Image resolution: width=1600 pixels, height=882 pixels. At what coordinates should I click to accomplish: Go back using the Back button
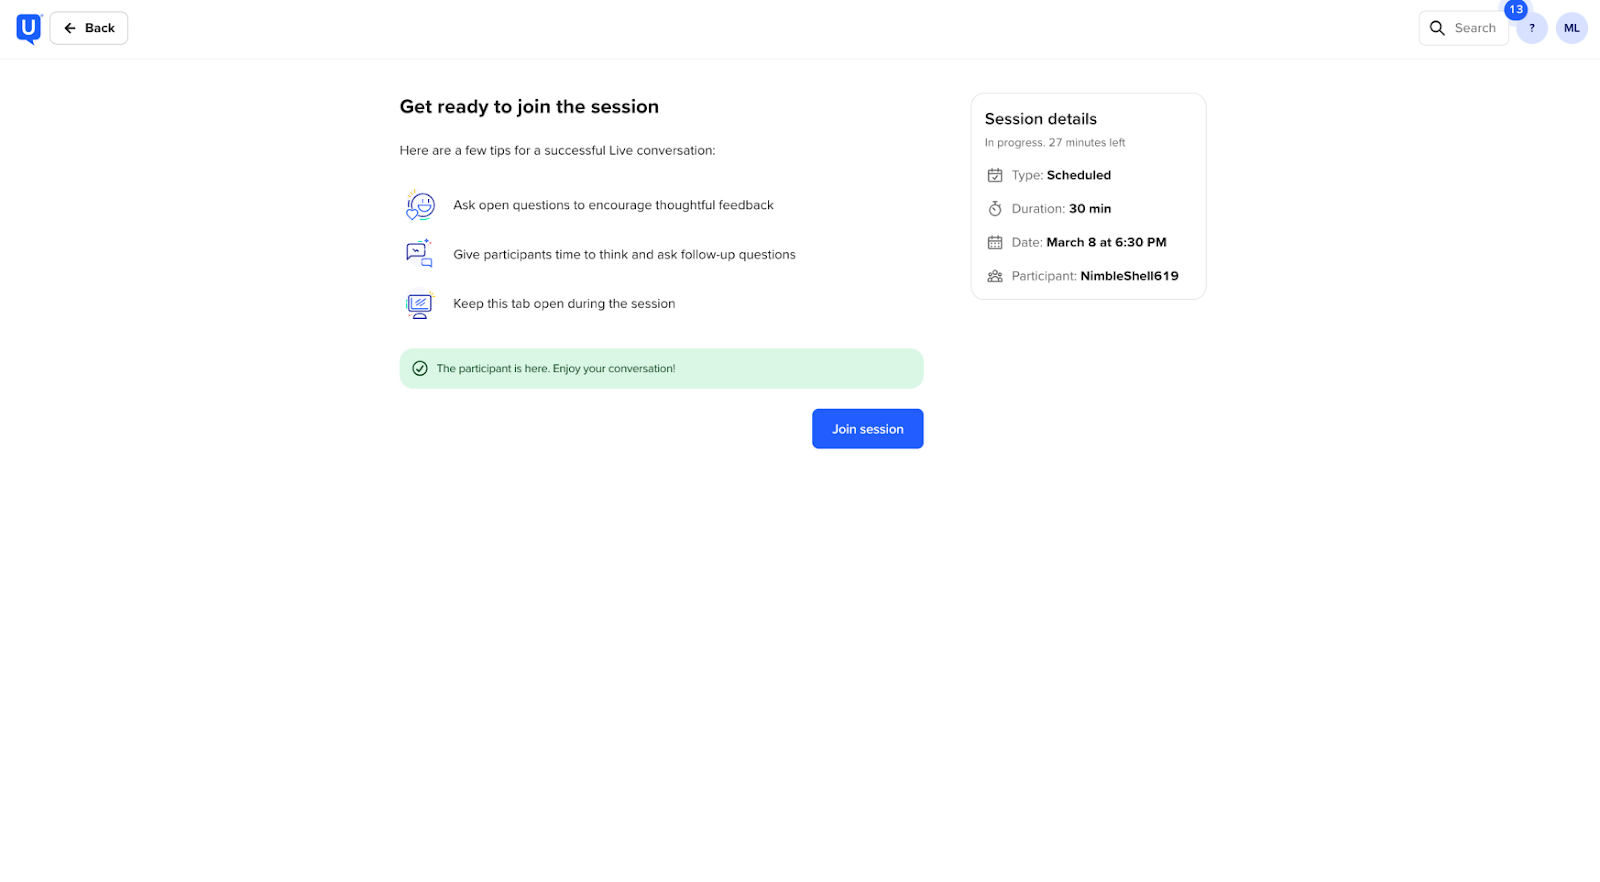89,28
